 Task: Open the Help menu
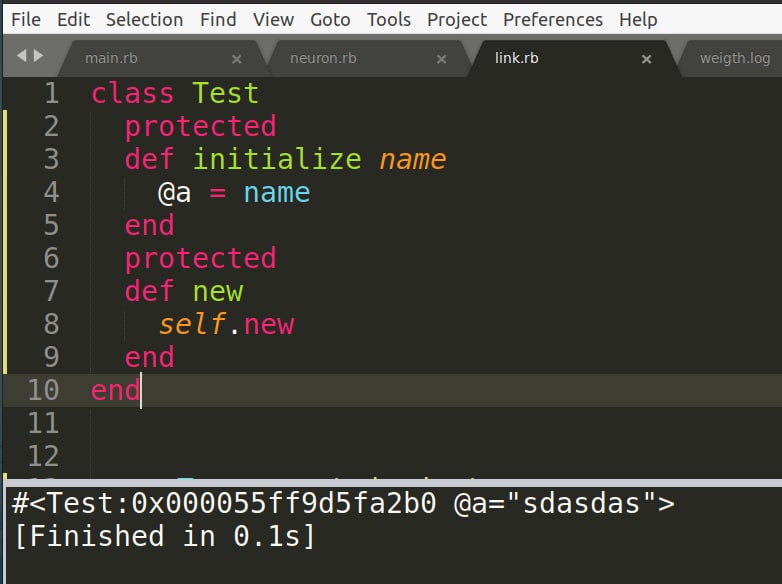tap(638, 19)
